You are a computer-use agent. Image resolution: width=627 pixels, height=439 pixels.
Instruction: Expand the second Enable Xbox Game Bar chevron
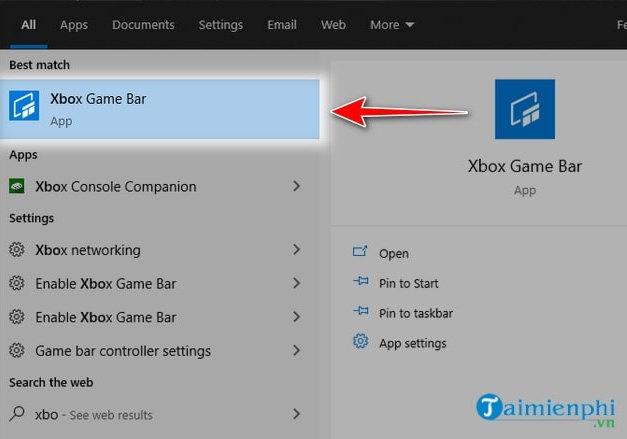coord(296,317)
